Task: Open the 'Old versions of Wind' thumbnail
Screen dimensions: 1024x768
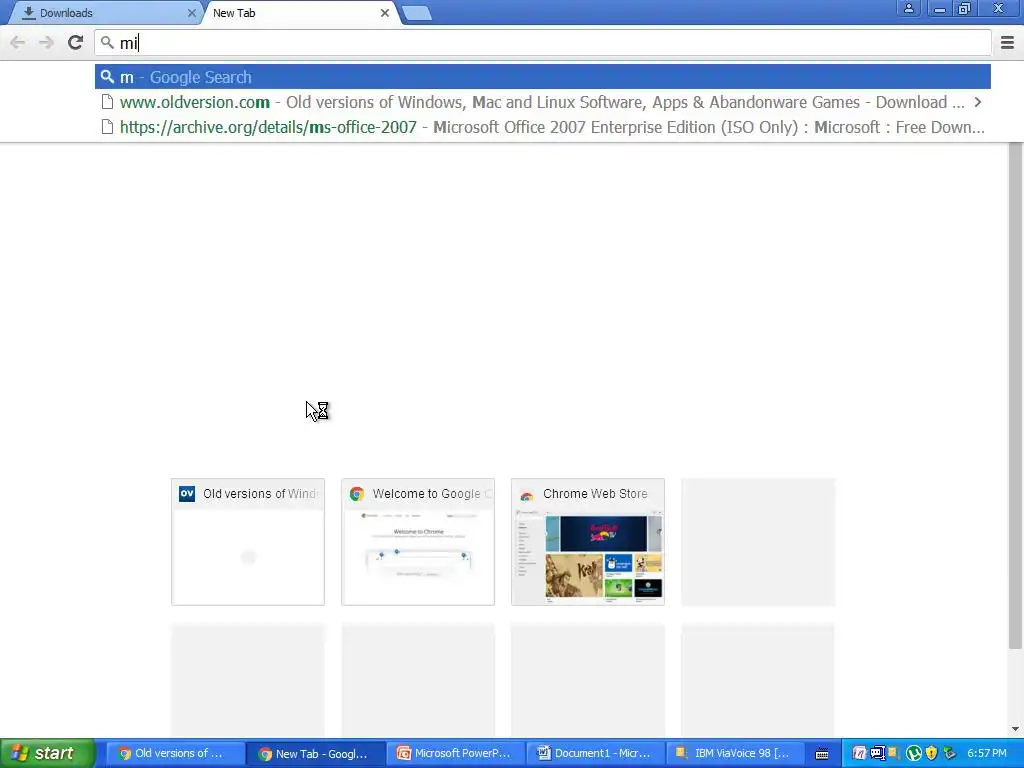Action: [248, 542]
